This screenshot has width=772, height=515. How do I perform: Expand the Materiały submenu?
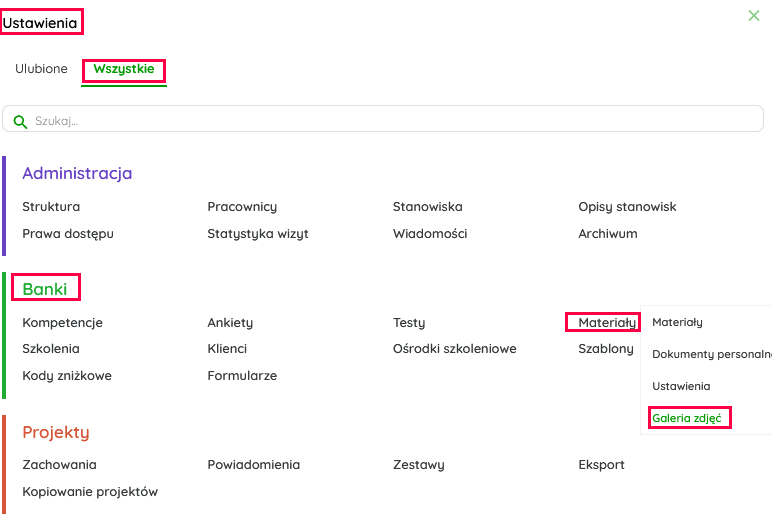[x=606, y=322]
